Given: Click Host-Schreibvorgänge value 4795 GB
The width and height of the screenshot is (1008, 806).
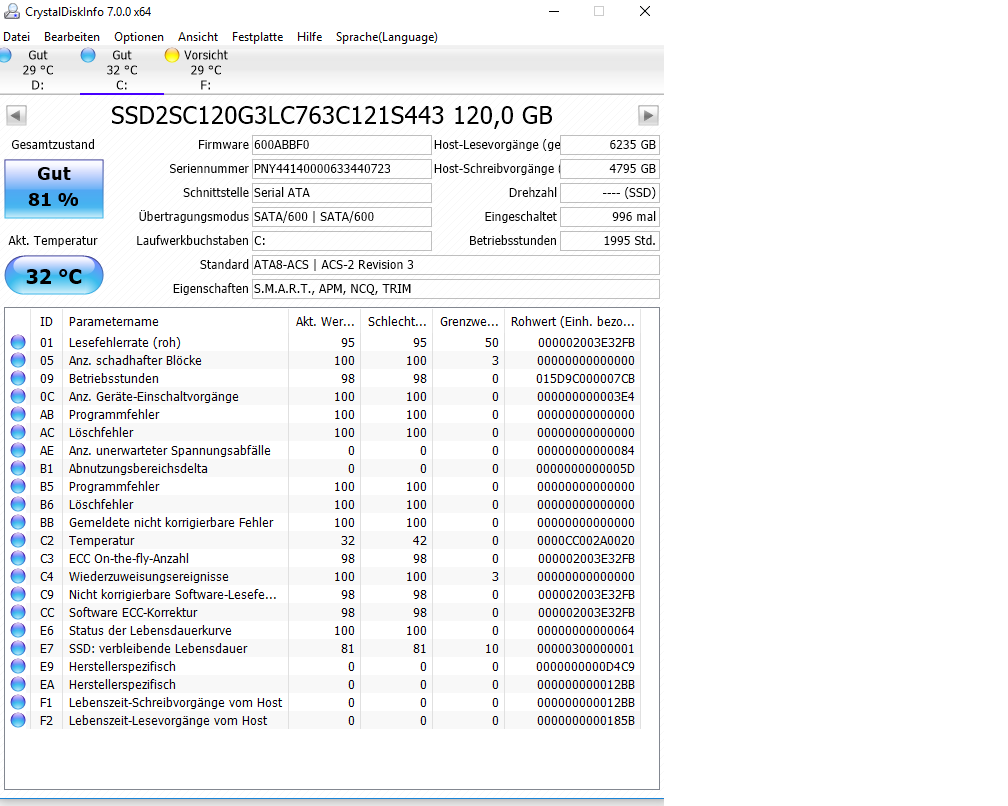Looking at the screenshot, I should (x=610, y=169).
